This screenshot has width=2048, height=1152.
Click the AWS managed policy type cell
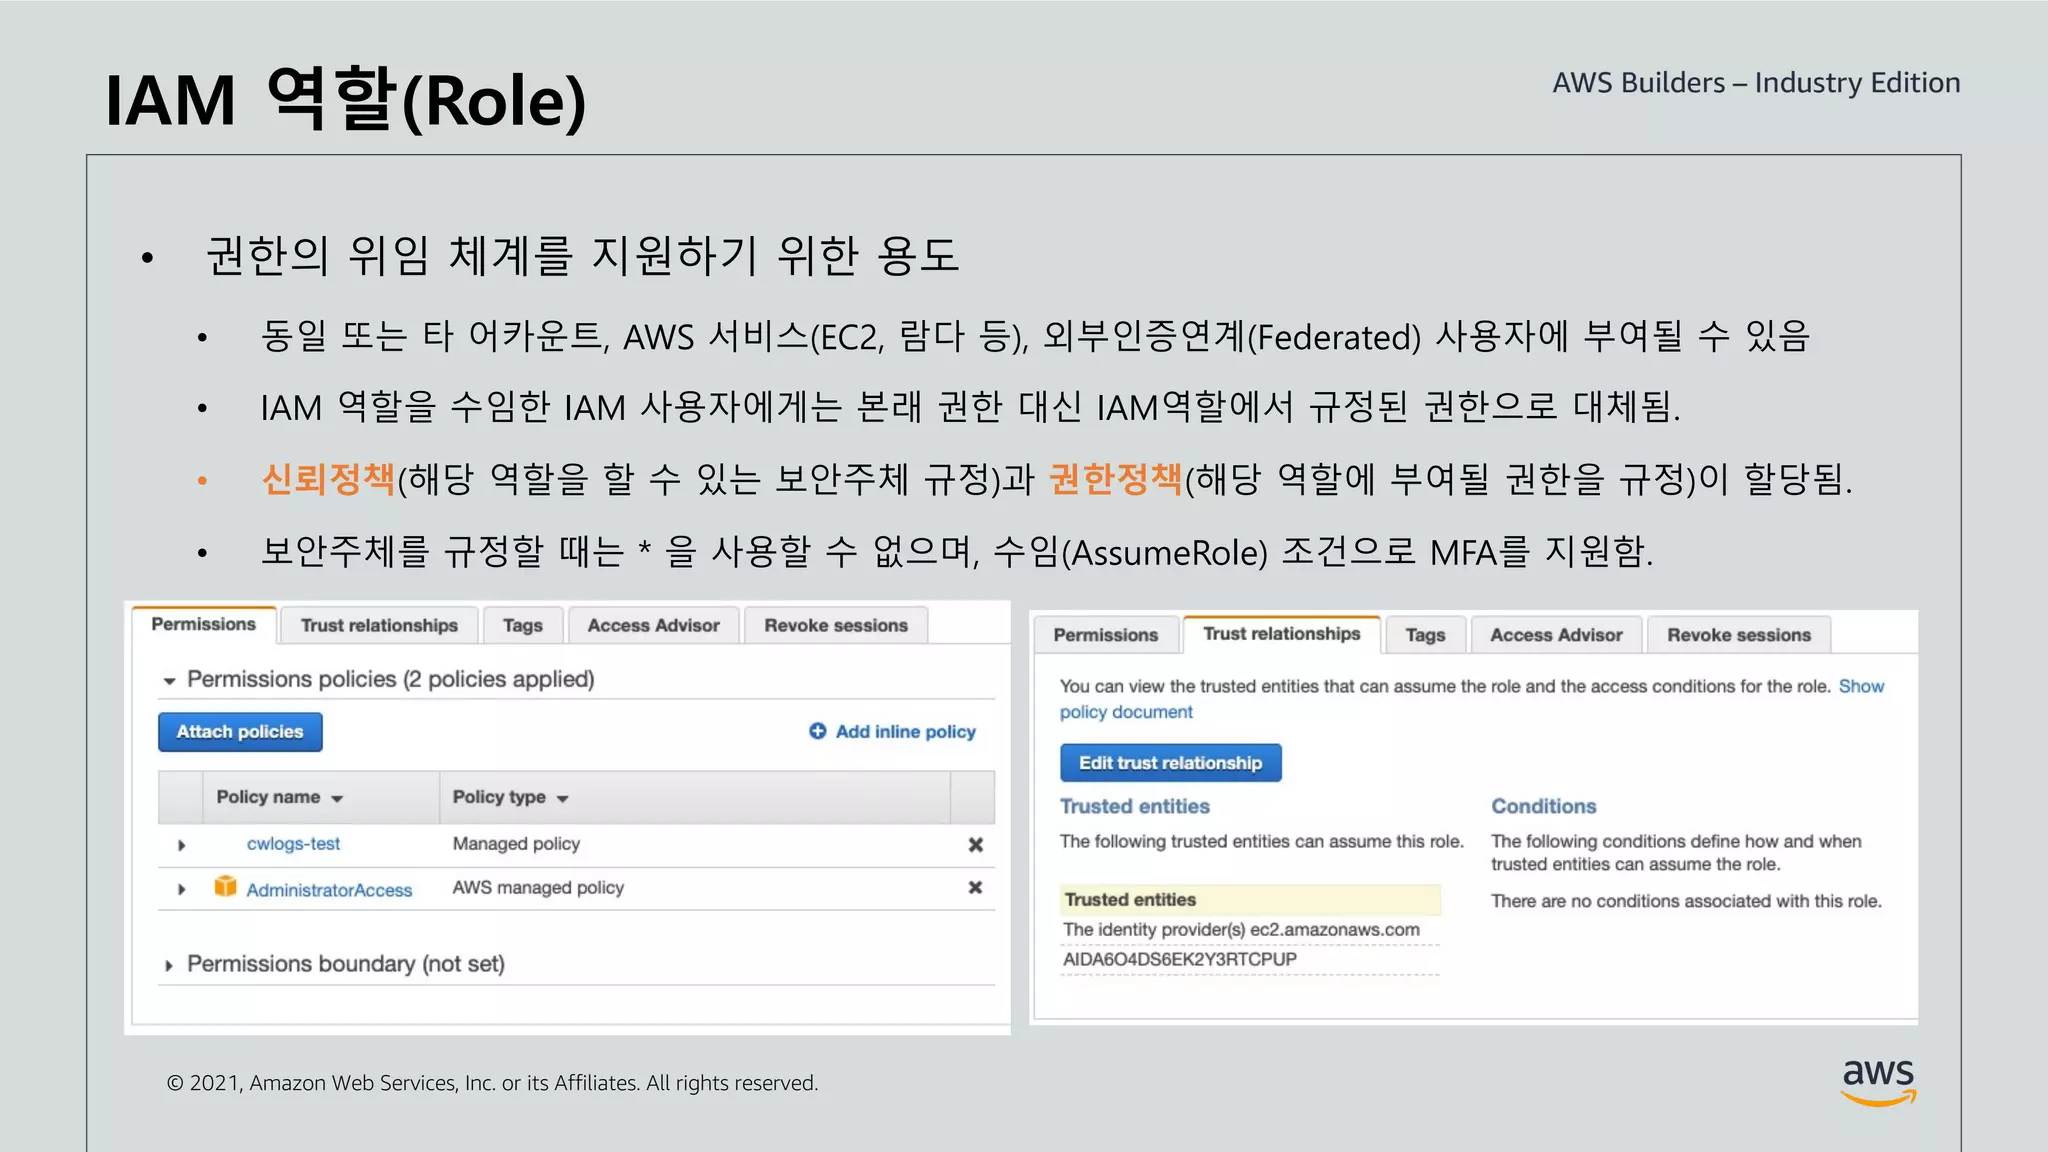[x=538, y=888]
